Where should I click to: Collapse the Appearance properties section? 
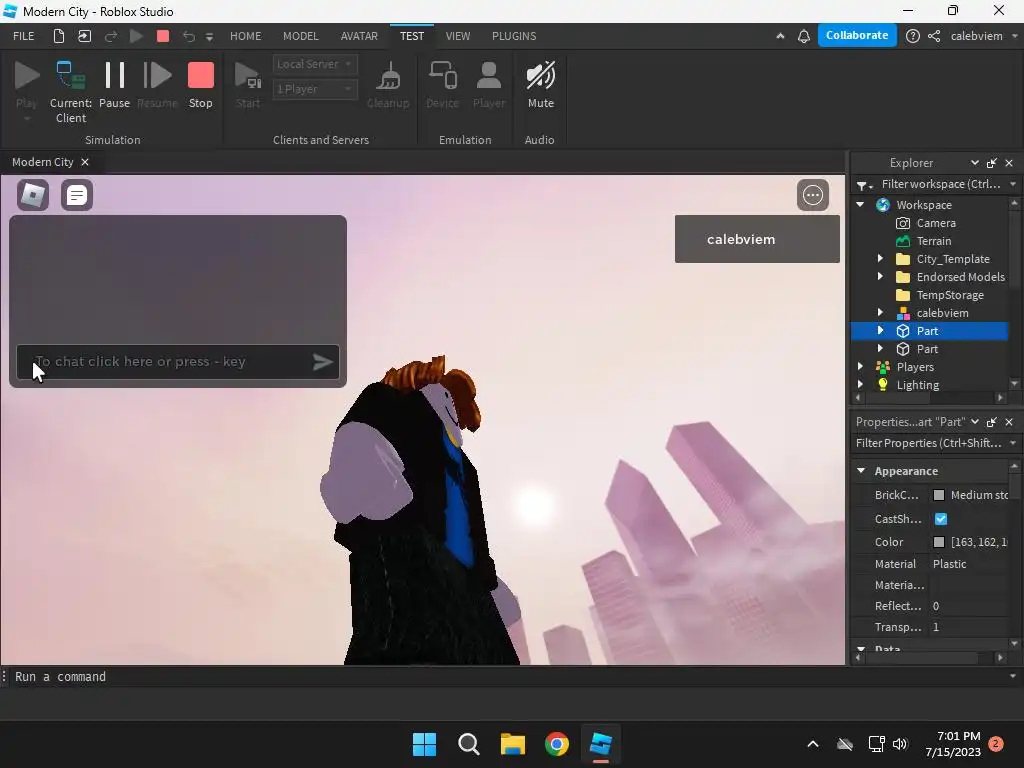861,470
